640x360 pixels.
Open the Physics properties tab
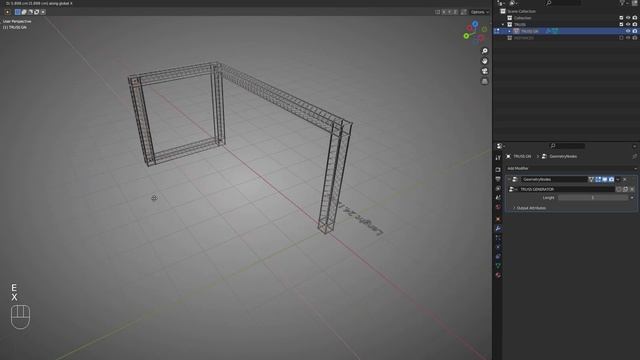(498, 247)
